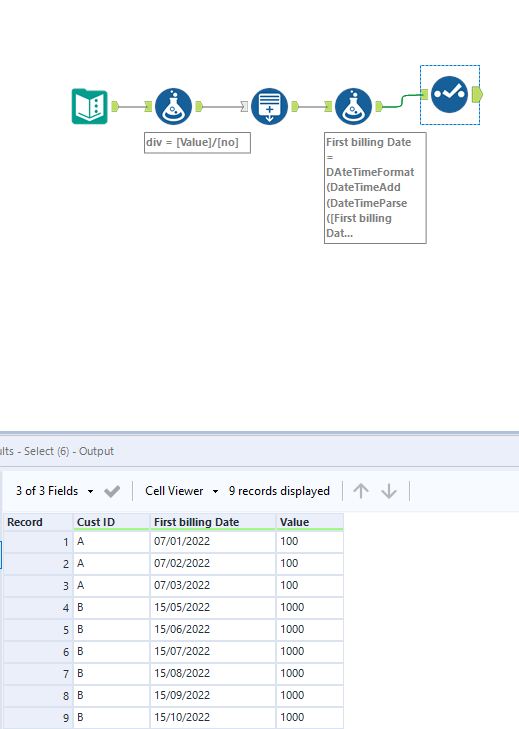Select cell with date 15/10/2022
Image resolution: width=519 pixels, height=729 pixels.
(213, 717)
